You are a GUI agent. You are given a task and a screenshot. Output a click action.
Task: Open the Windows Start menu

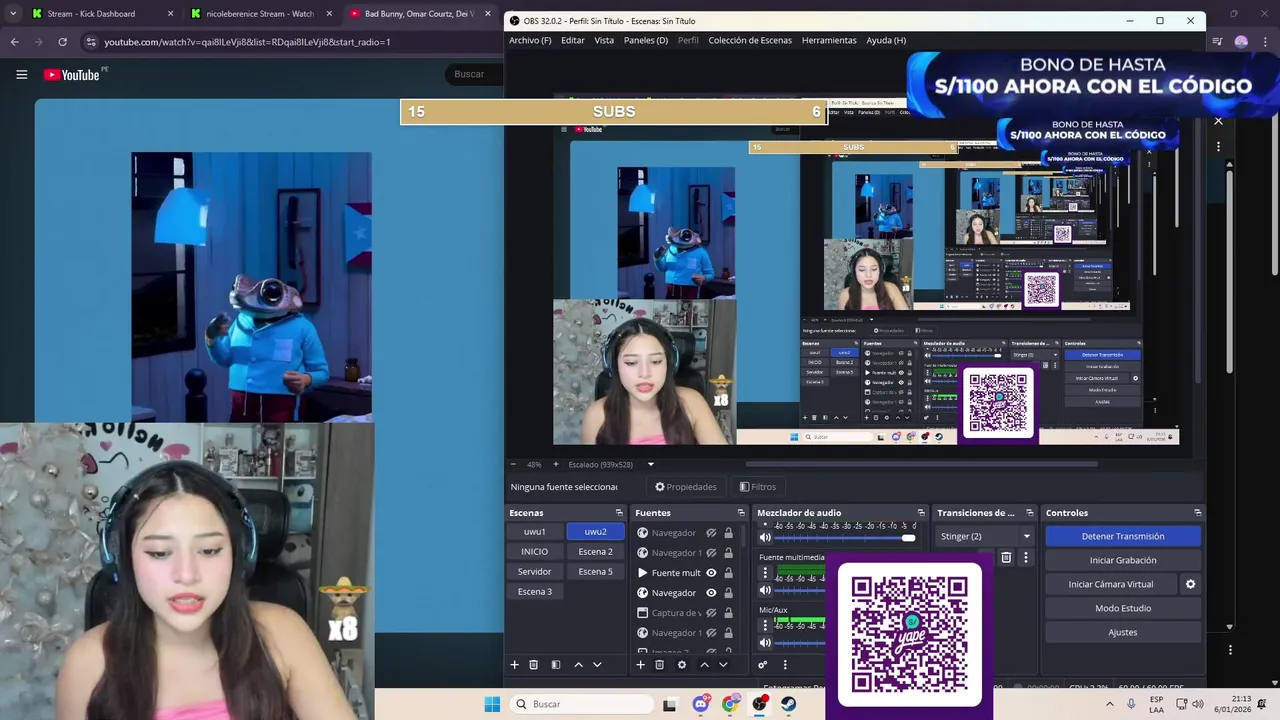pyautogui.click(x=492, y=704)
